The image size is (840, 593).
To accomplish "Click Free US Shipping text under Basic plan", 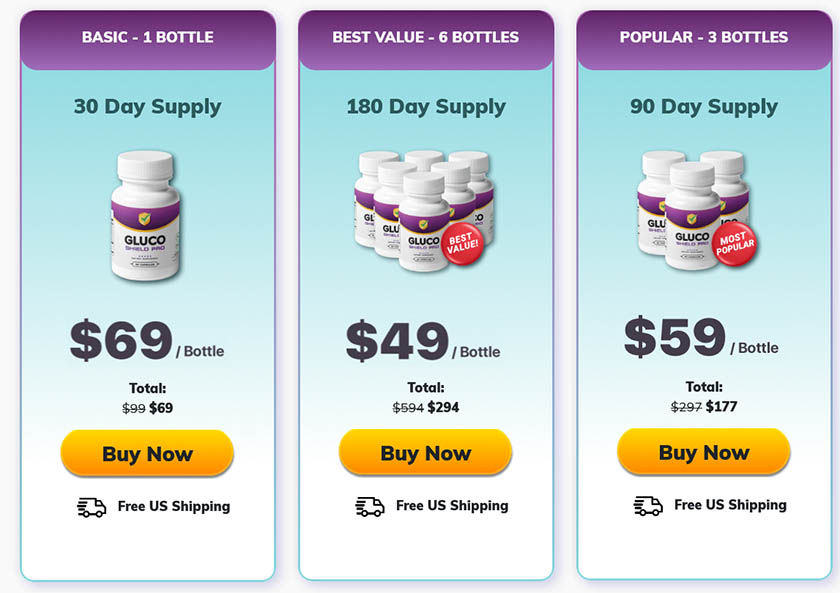I will (x=174, y=506).
